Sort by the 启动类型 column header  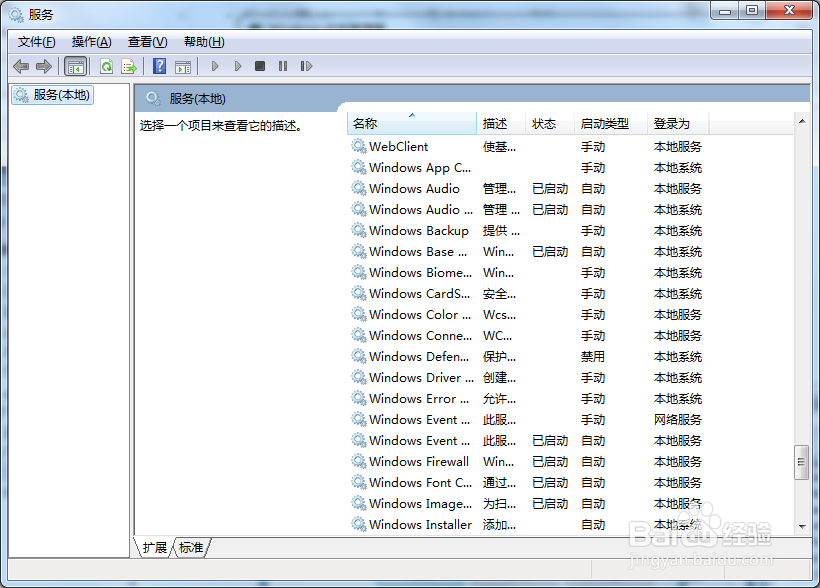pos(611,123)
